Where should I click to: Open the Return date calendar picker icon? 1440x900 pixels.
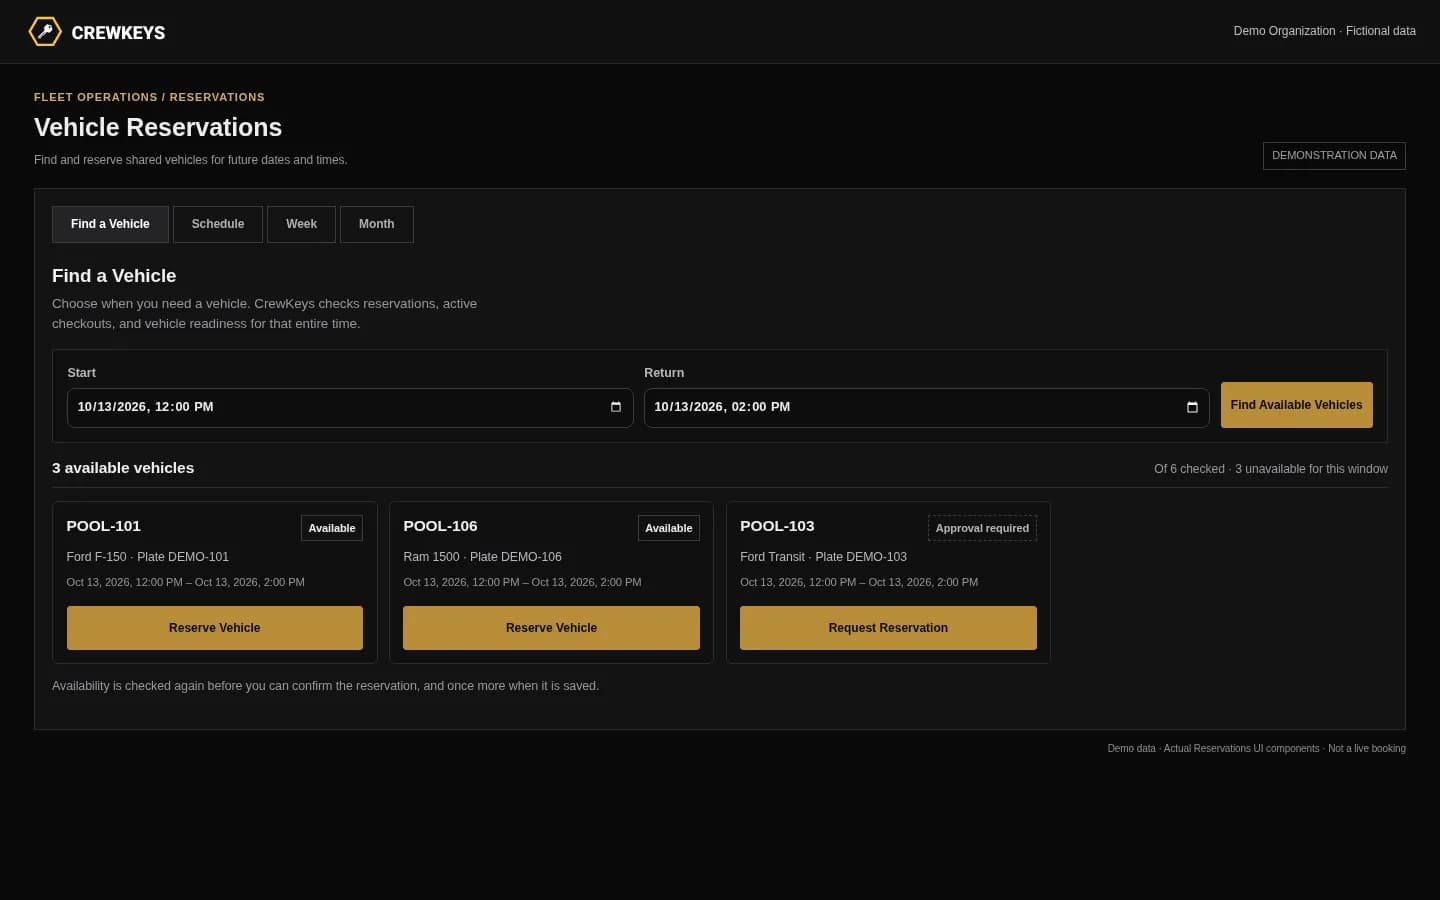pos(1192,407)
